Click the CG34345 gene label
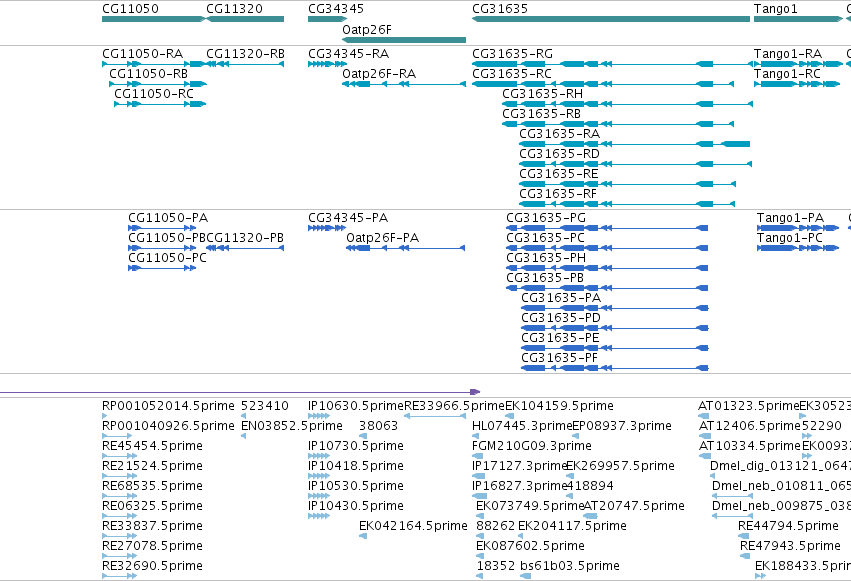This screenshot has height=581, width=851. click(336, 9)
